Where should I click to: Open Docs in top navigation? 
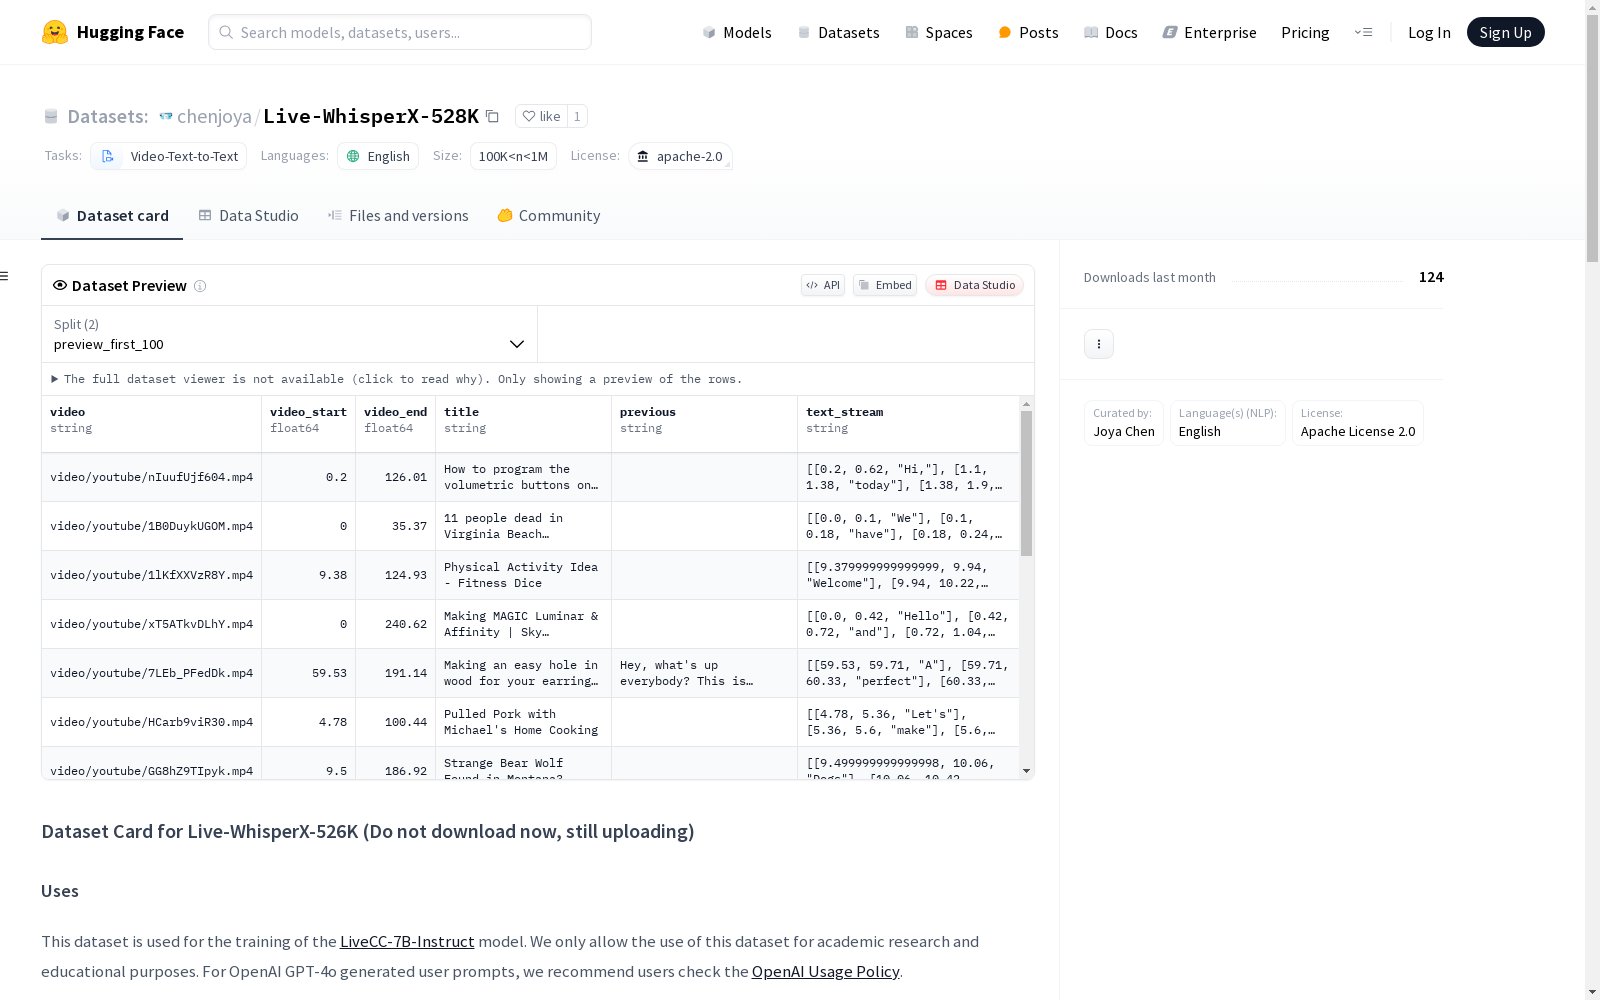(x=1111, y=32)
